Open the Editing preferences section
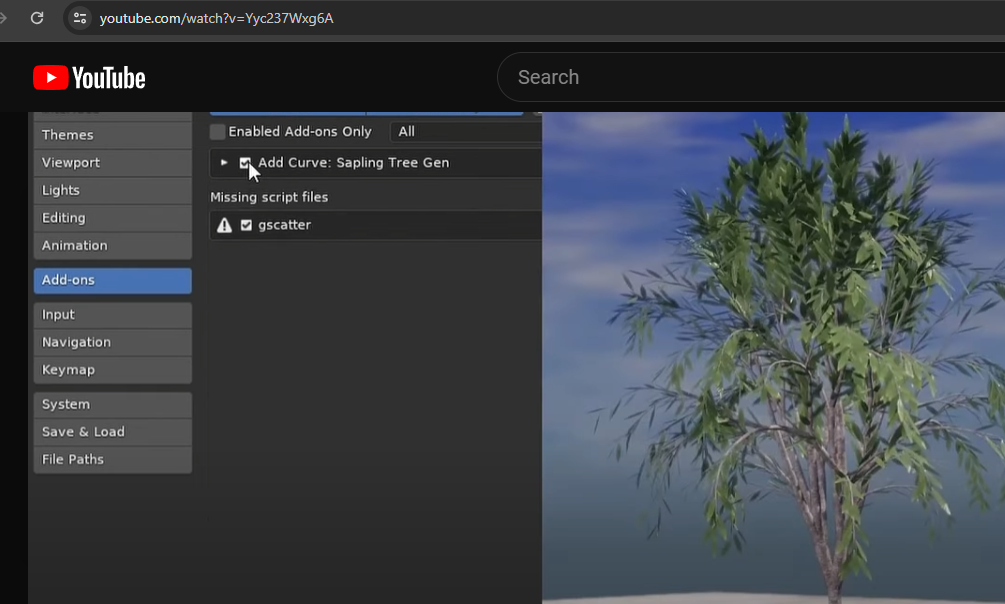The height and width of the screenshot is (604, 1005). [x=113, y=218]
